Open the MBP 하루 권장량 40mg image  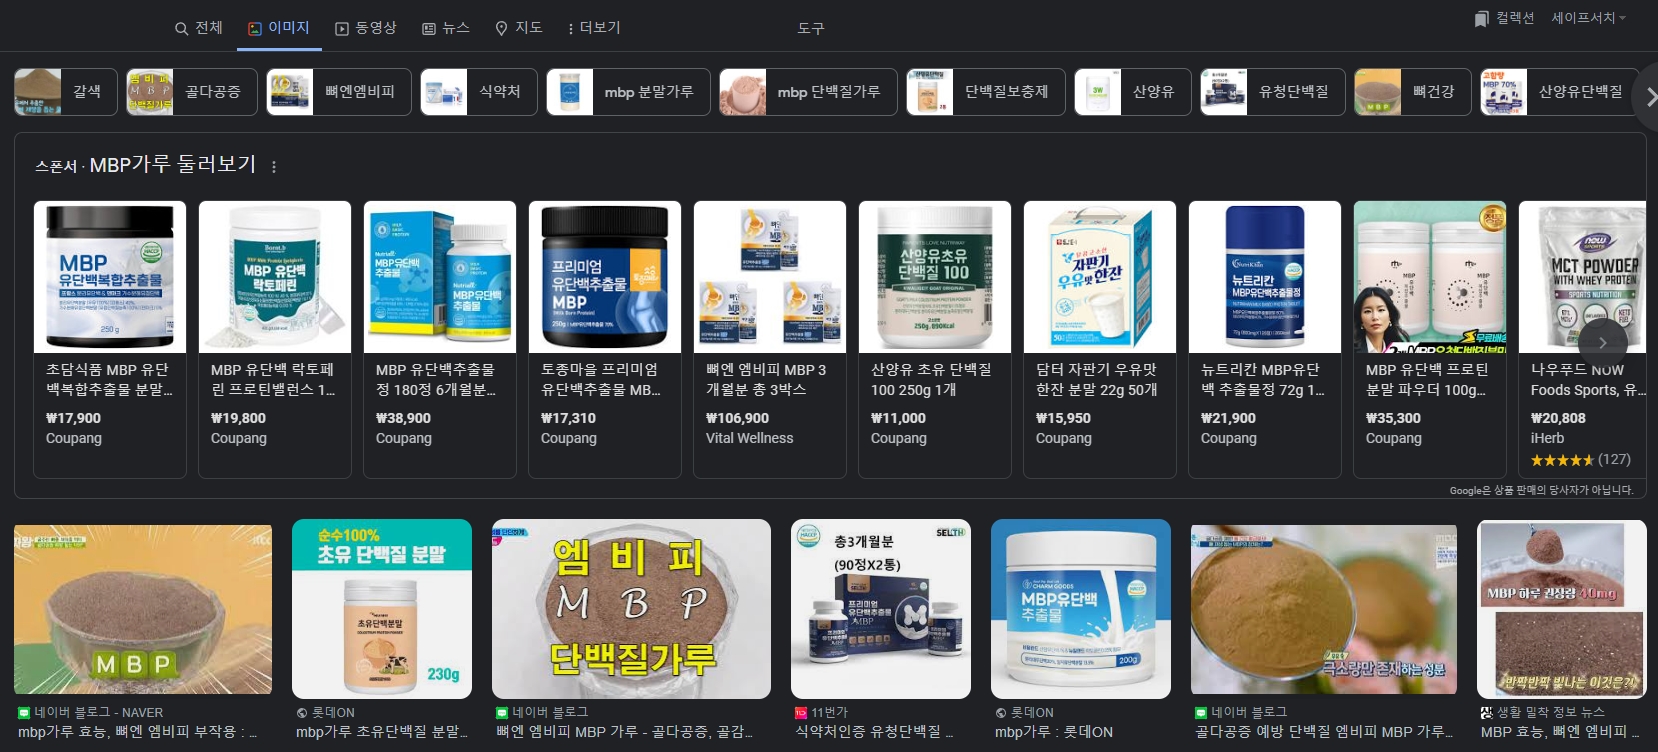pyautogui.click(x=1562, y=609)
